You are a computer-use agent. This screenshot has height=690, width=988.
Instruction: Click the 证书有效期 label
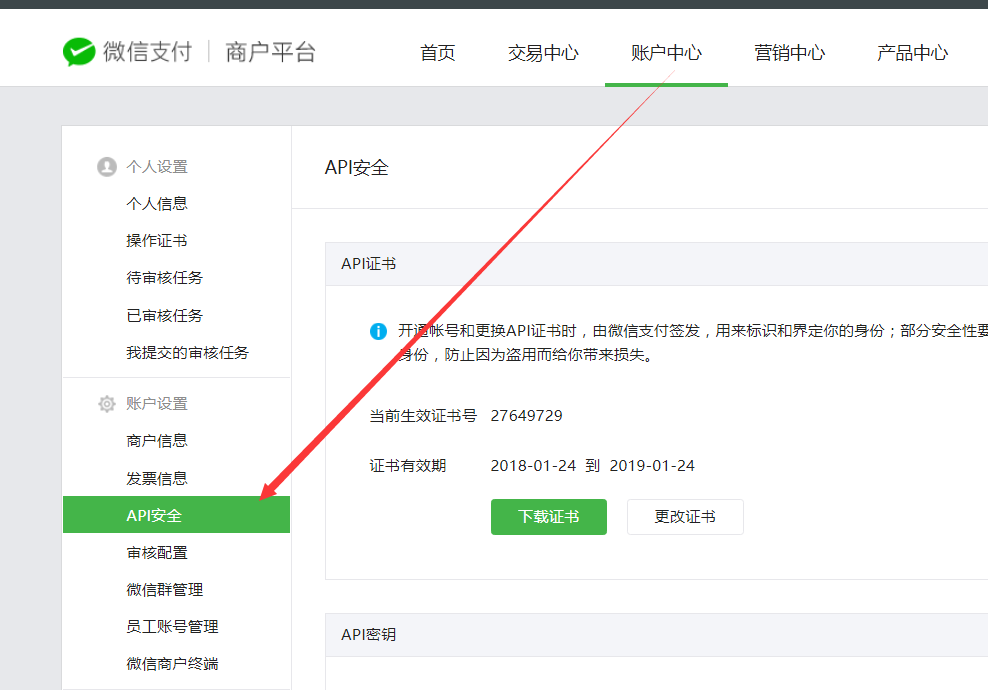[408, 466]
